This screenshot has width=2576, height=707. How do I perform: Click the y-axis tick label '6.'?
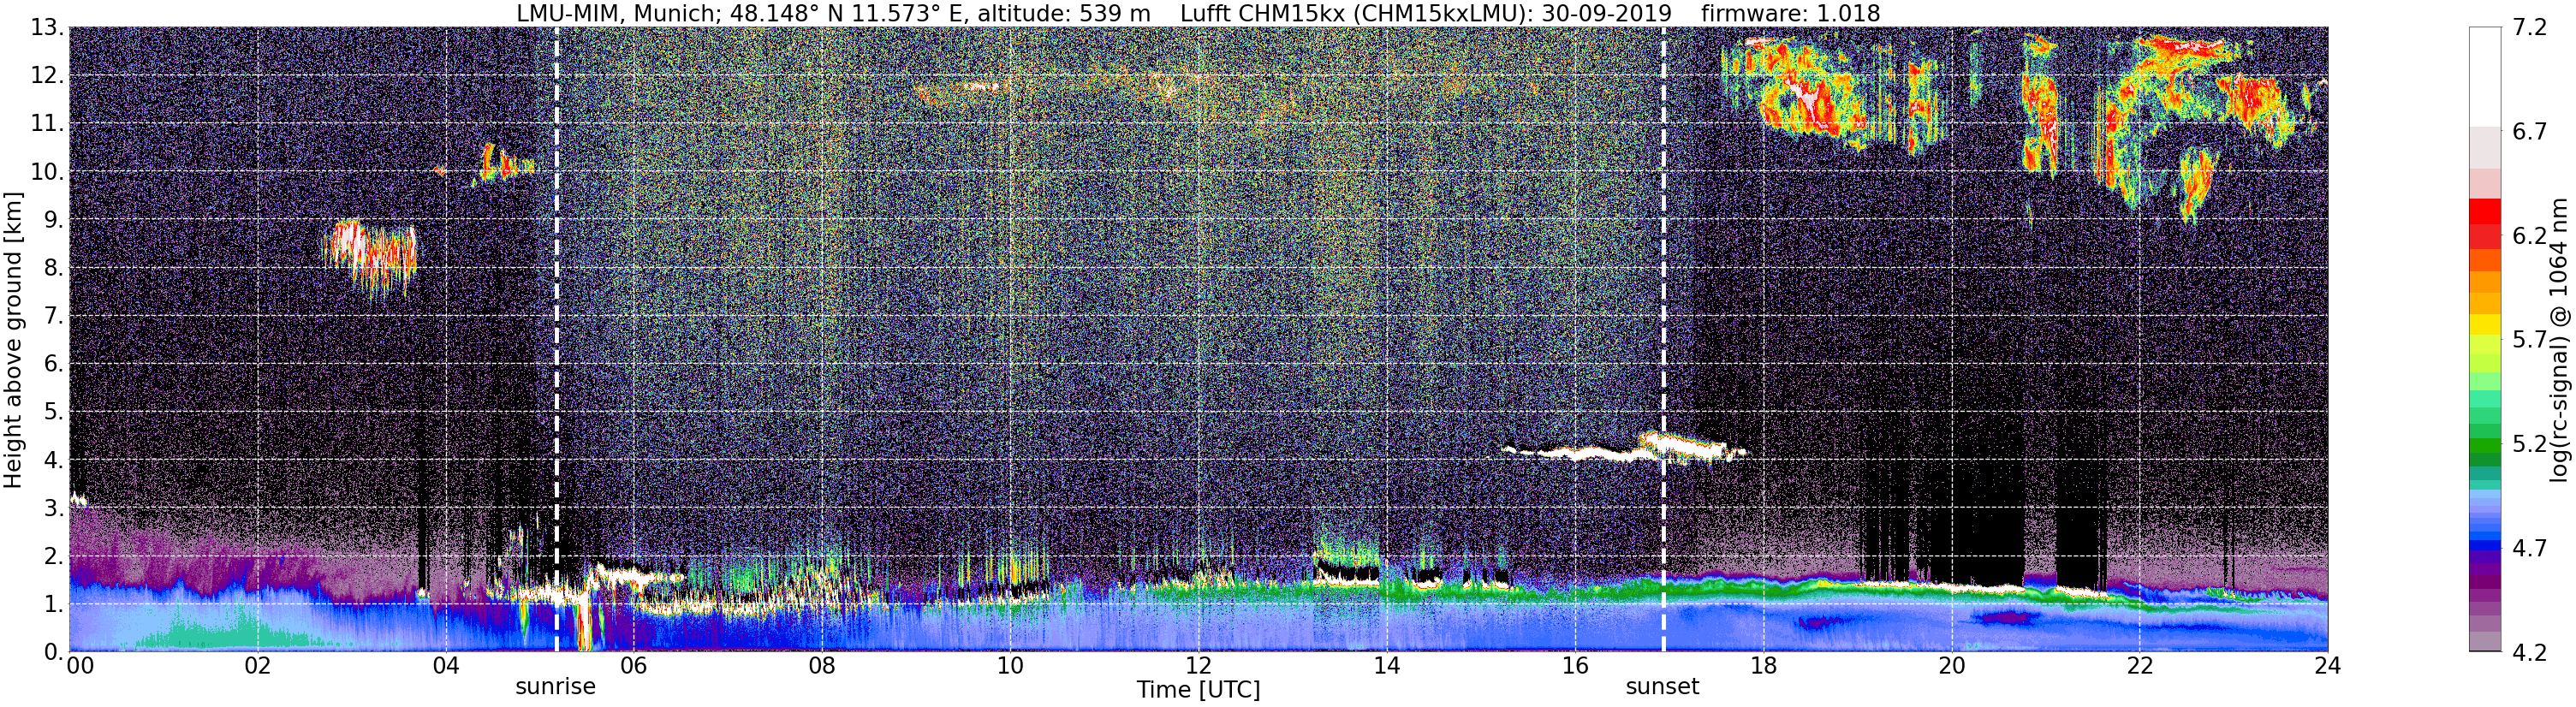[x=53, y=364]
